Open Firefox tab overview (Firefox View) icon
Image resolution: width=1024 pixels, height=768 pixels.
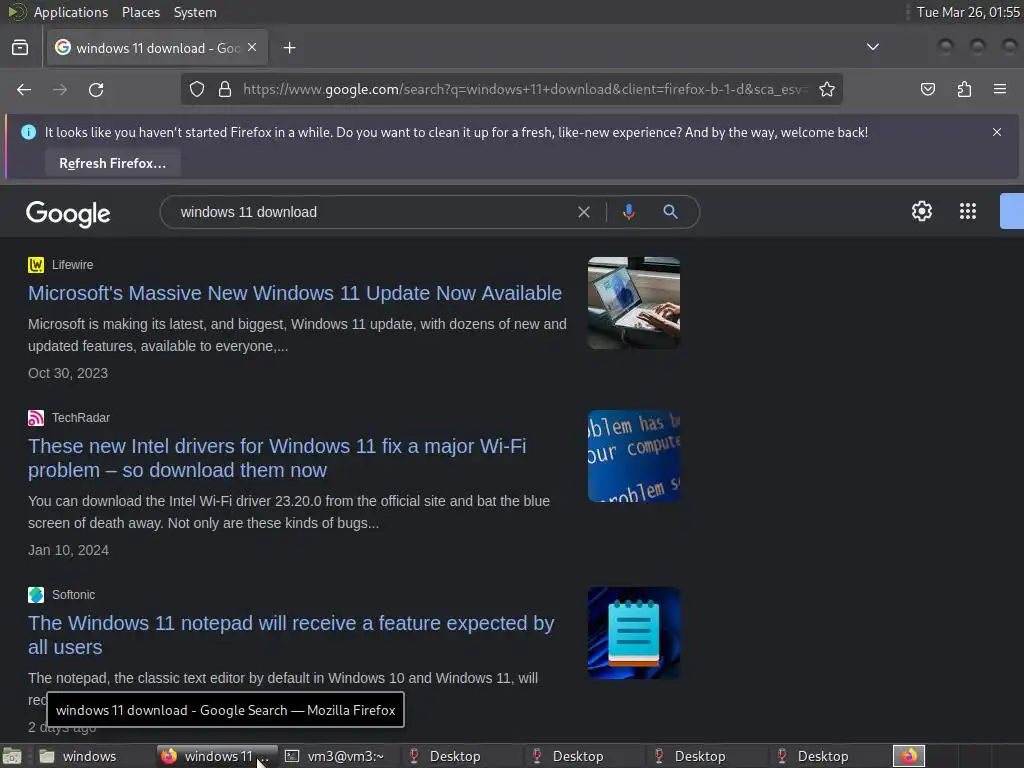pos(20,48)
